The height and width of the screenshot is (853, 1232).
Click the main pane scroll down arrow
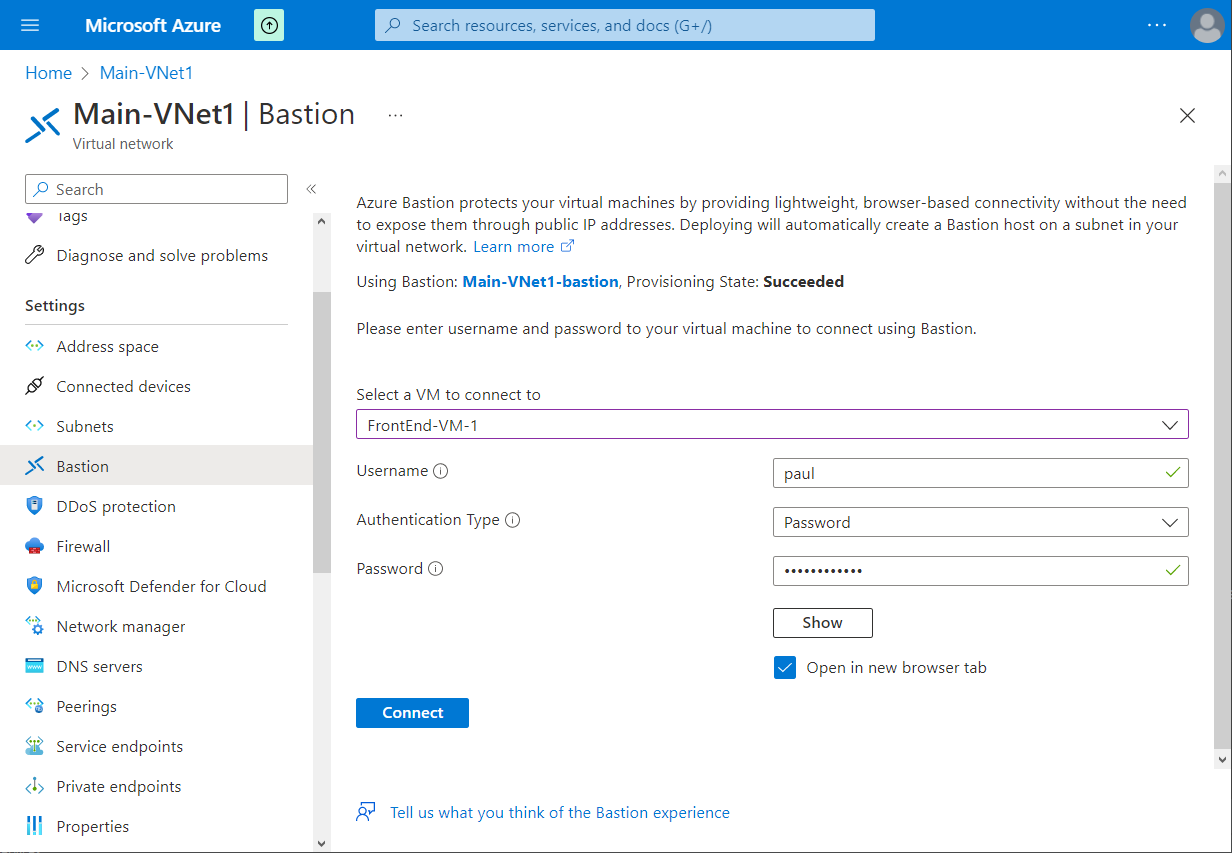(1221, 760)
